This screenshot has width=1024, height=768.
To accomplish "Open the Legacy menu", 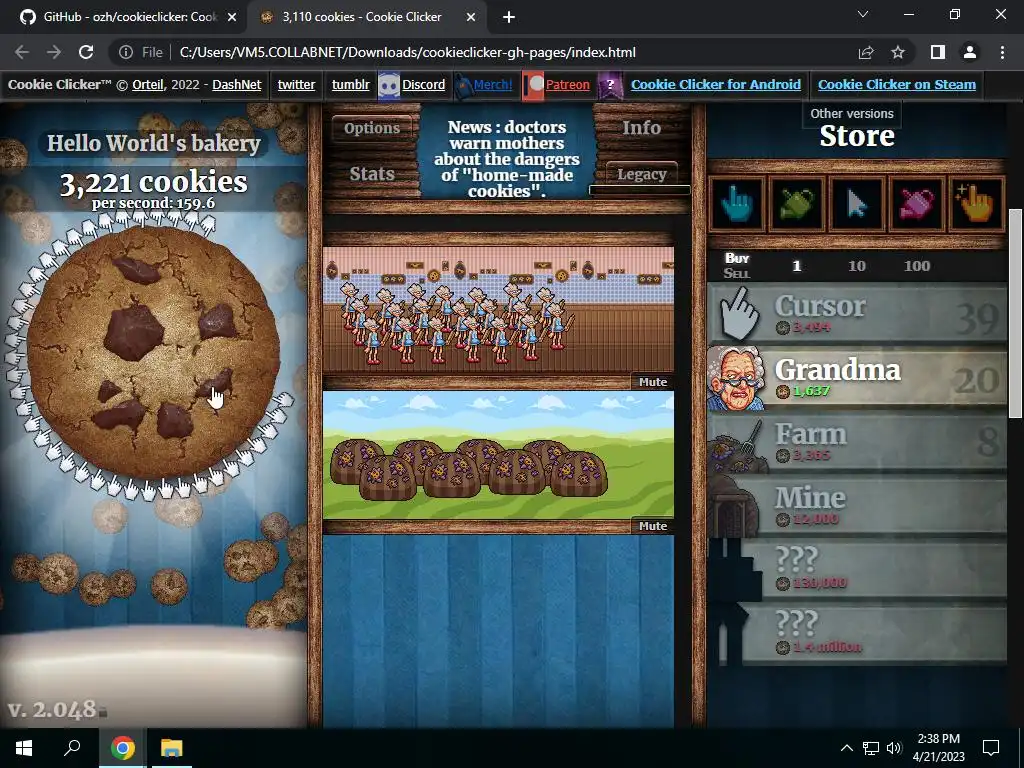I will click(x=641, y=174).
